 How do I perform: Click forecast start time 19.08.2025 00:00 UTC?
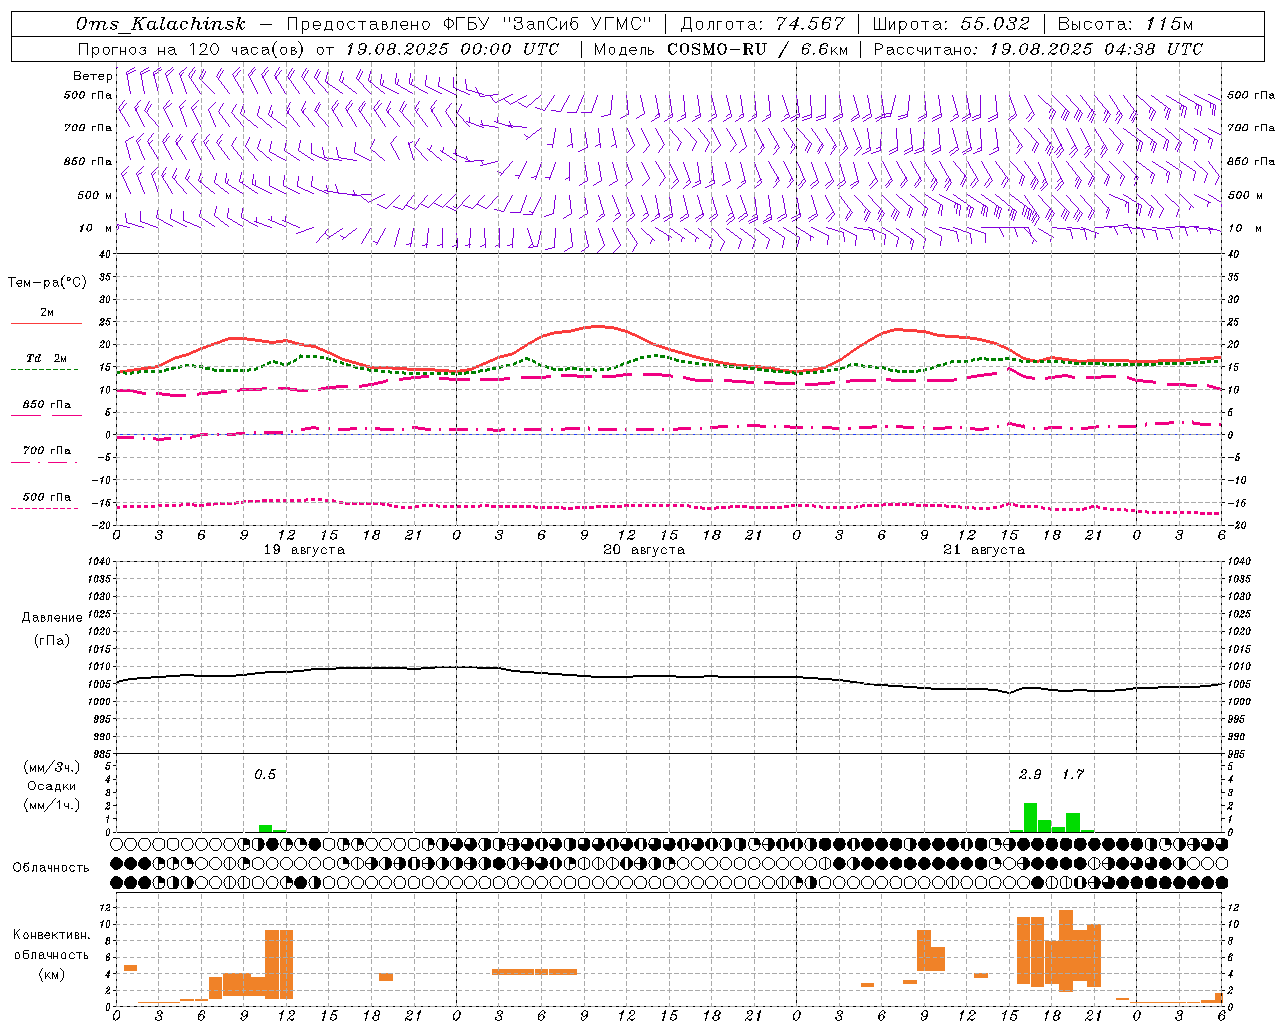point(452,49)
